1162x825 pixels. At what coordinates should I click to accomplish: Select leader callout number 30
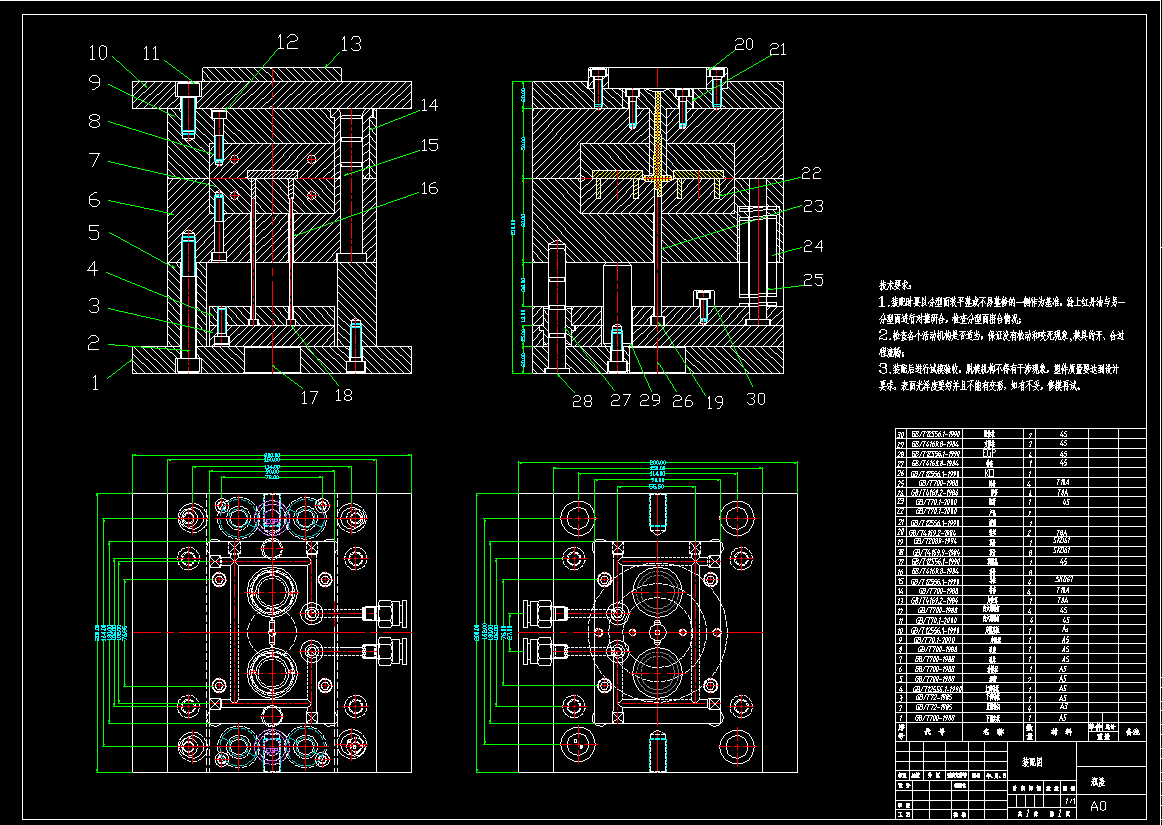[755, 399]
